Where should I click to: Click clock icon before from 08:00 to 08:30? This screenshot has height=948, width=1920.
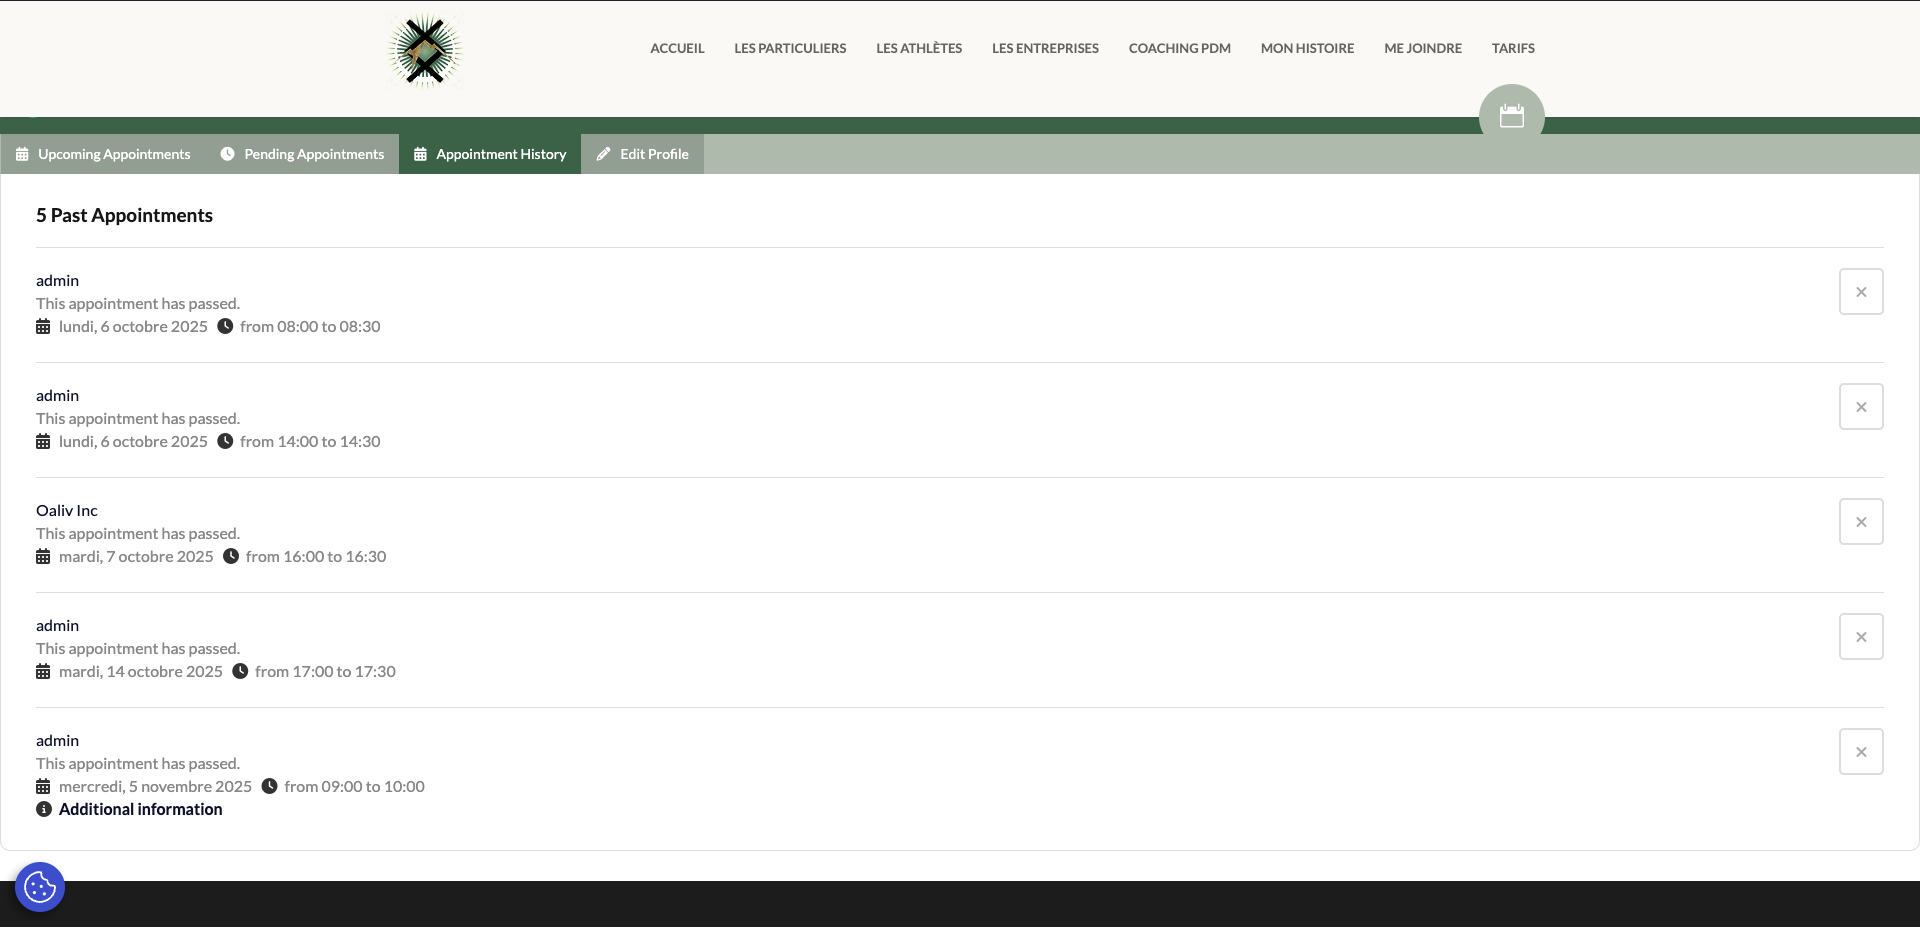(225, 326)
